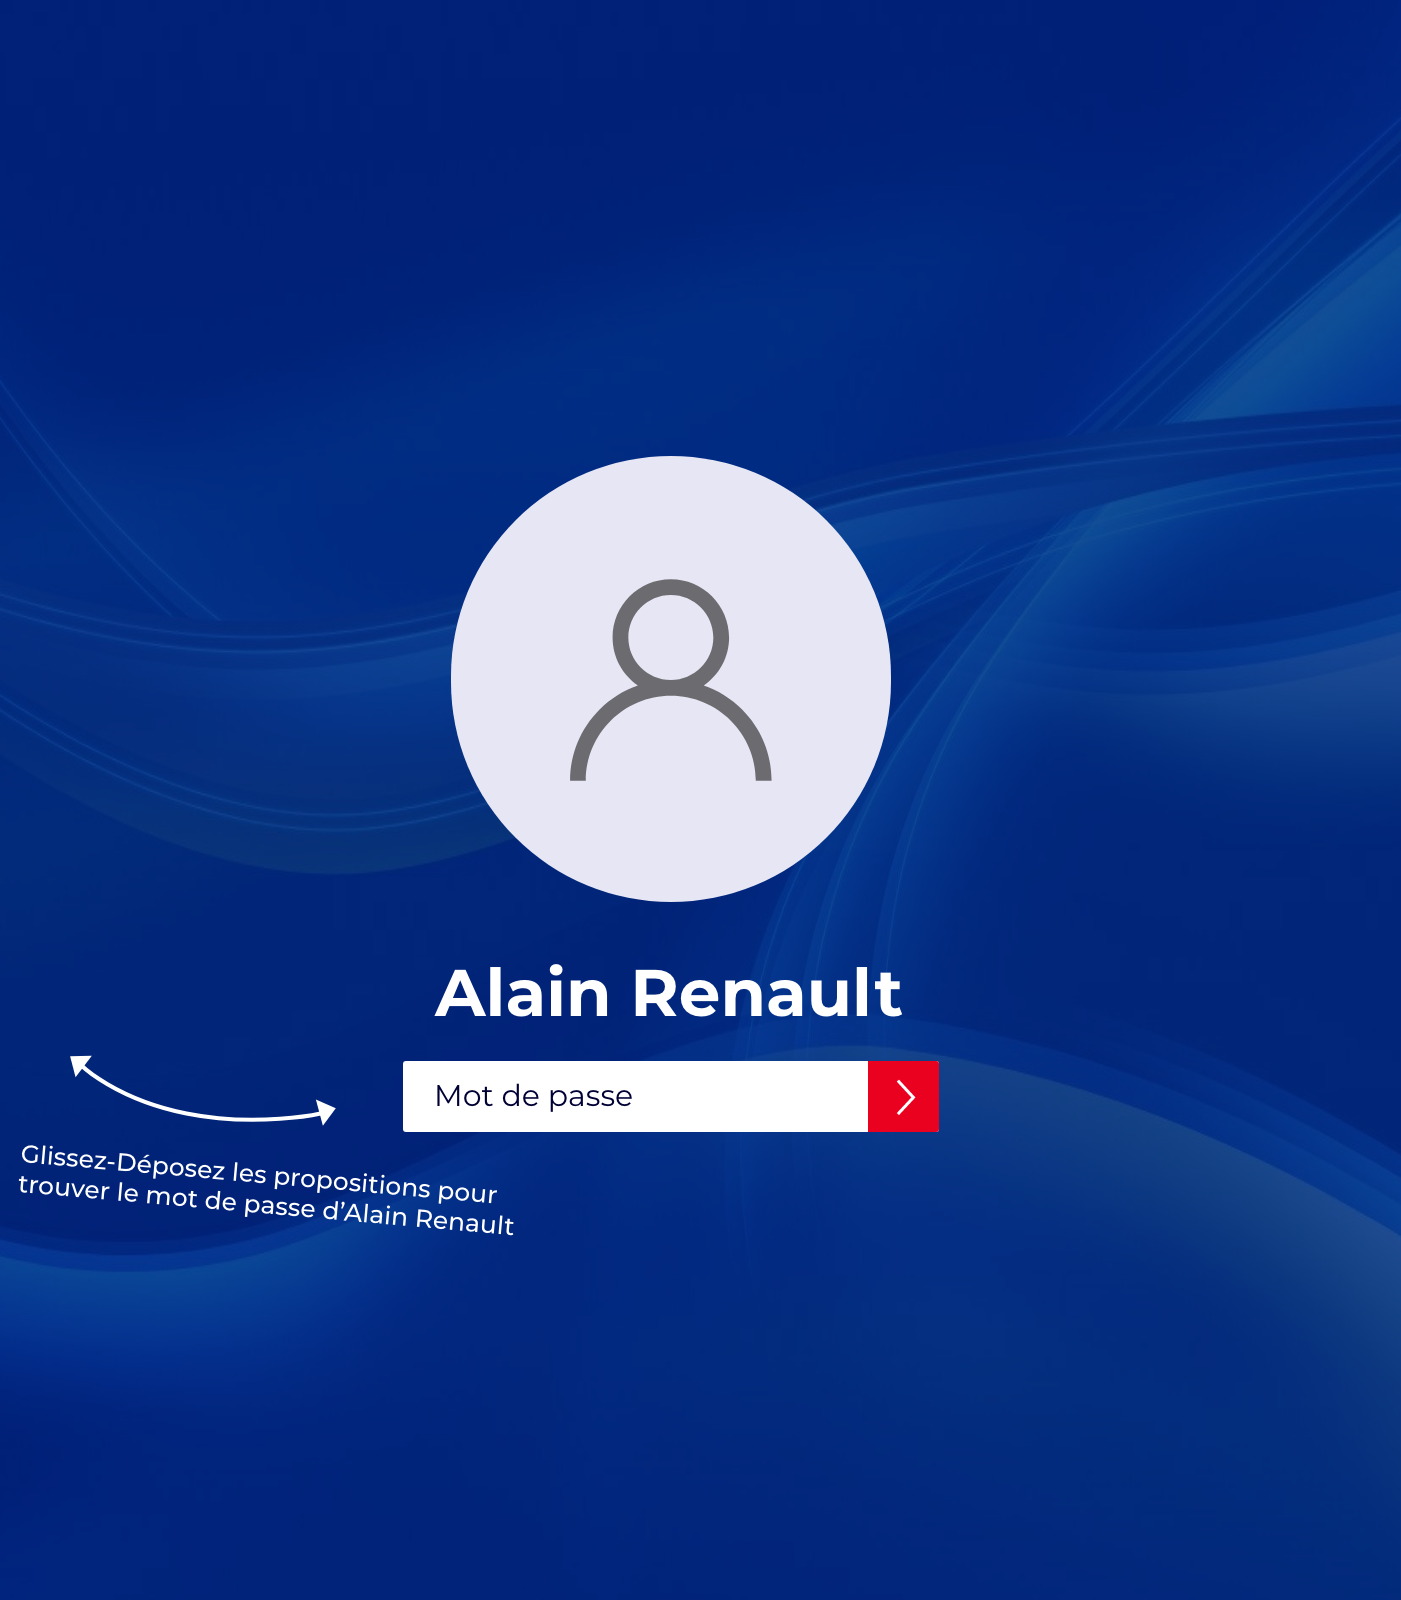Click the right arrowhead of curved arrow
The image size is (1401, 1600).
[326, 1112]
